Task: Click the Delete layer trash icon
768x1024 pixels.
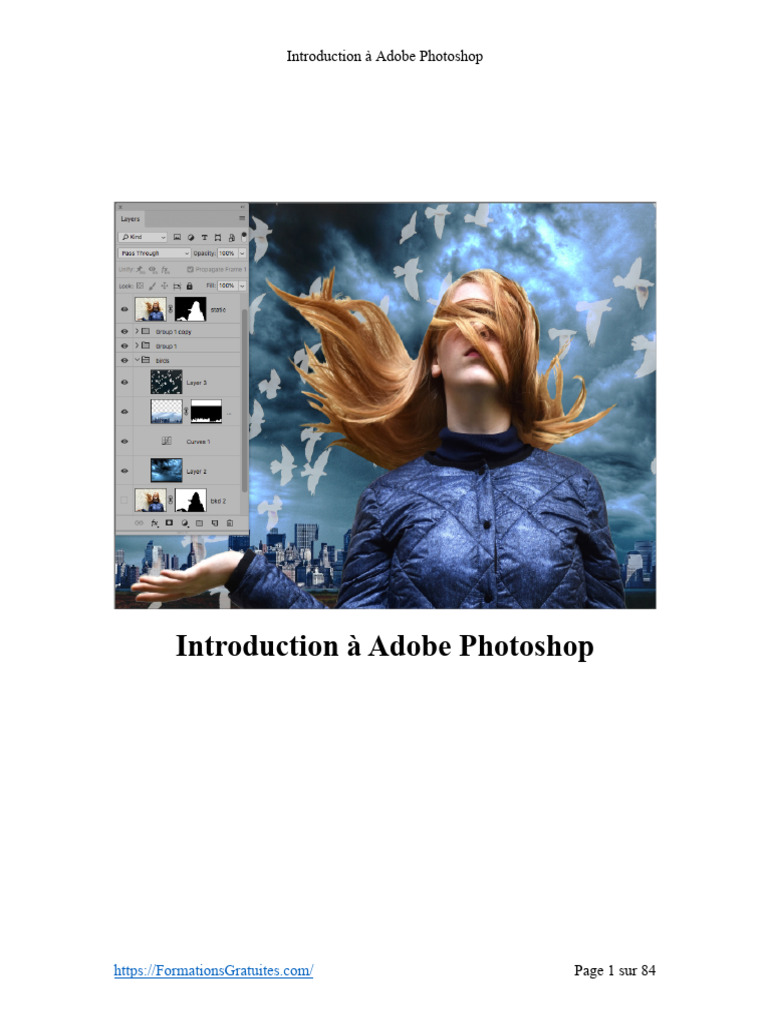Action: [x=230, y=523]
